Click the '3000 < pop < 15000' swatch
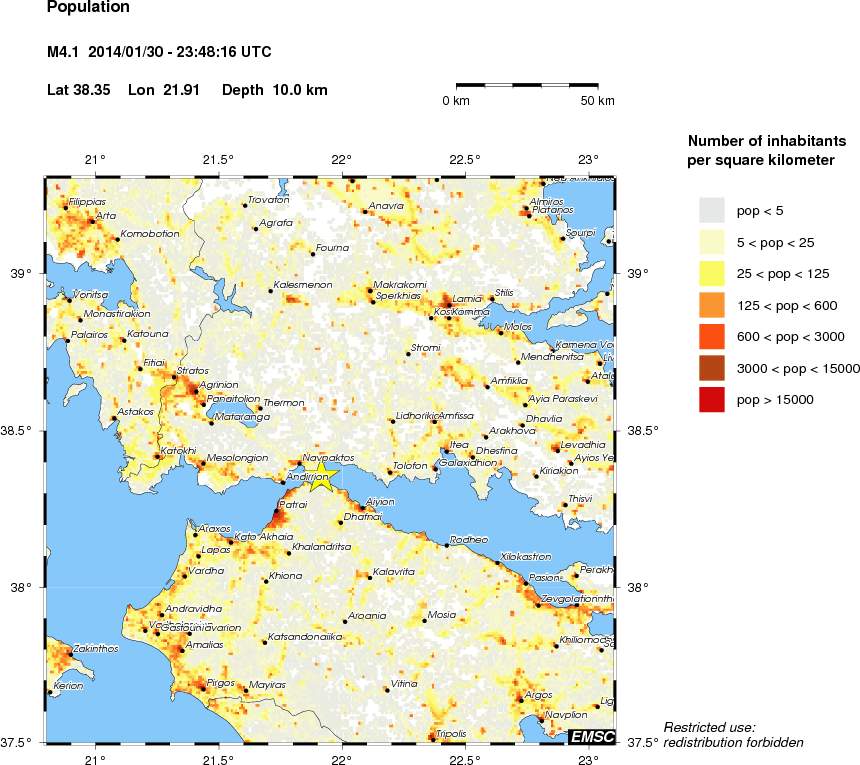 pyautogui.click(x=711, y=369)
